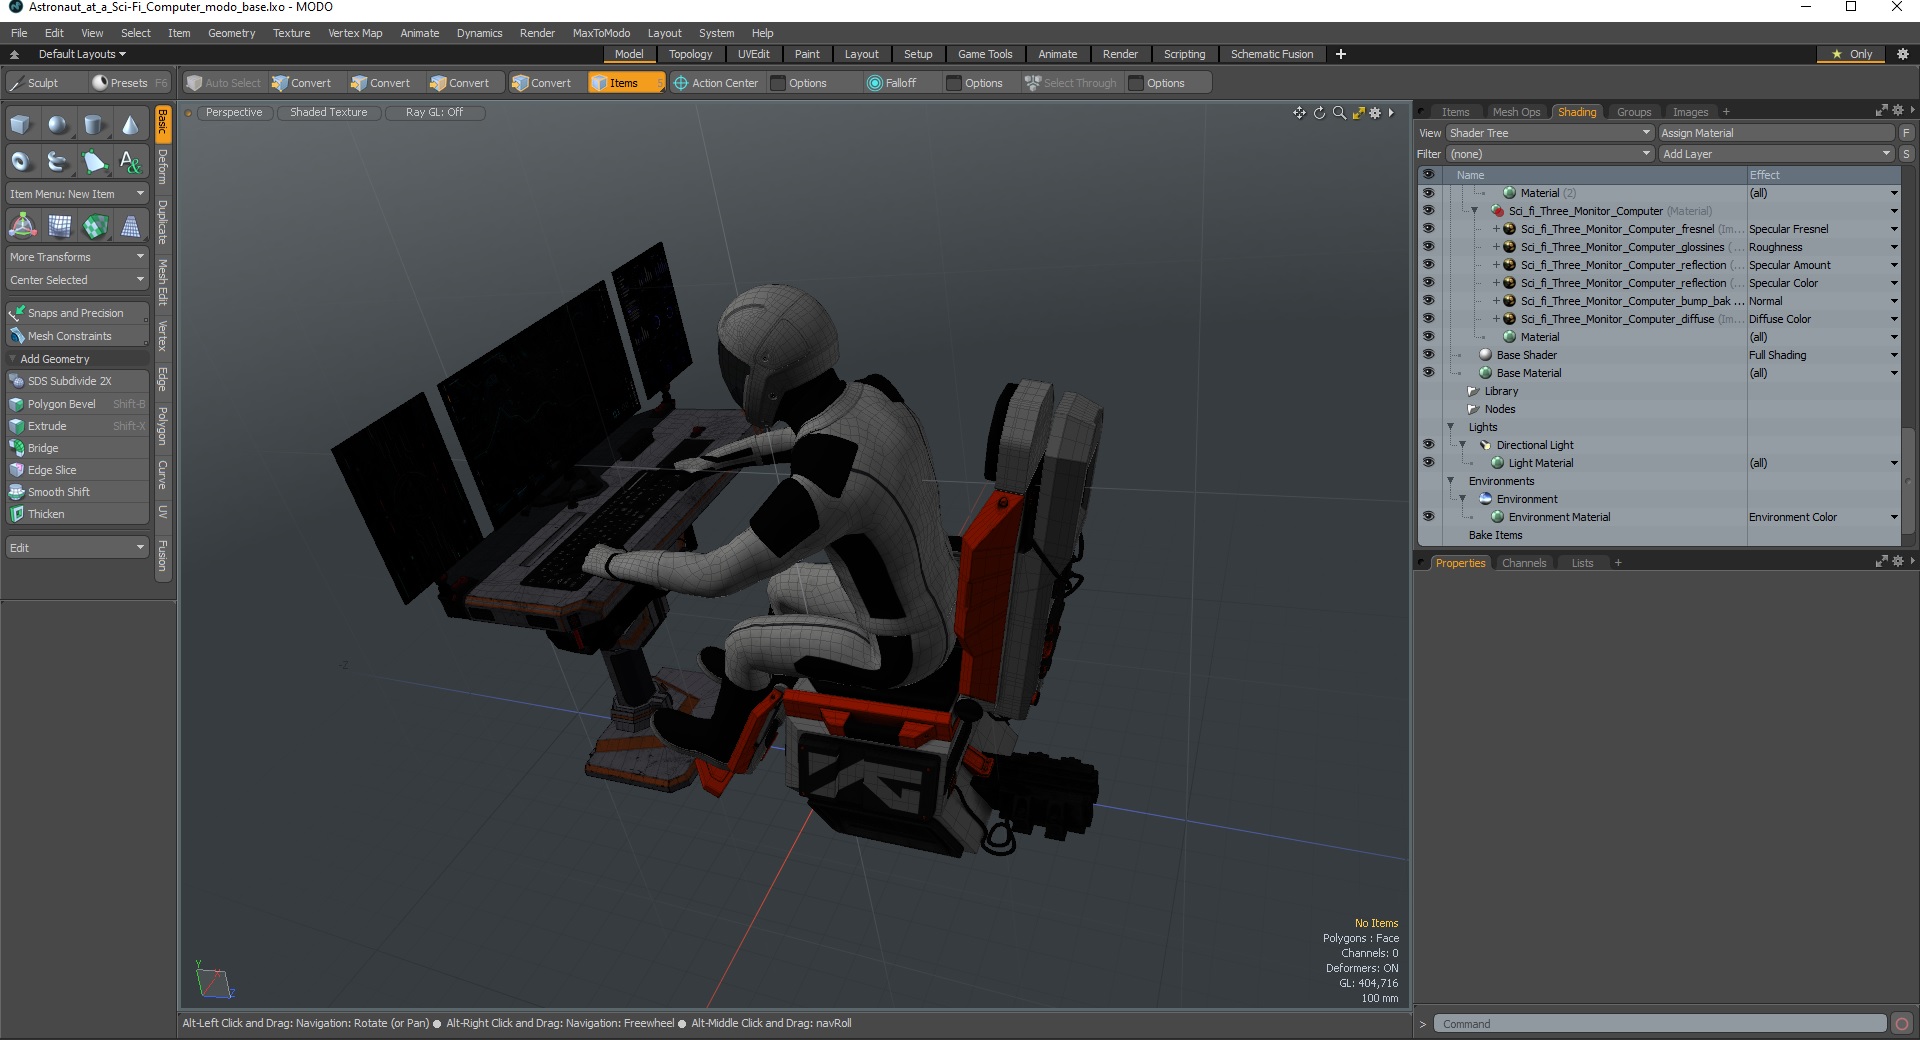Select the Pen polygon tool
The height and width of the screenshot is (1040, 1920).
coord(94,161)
